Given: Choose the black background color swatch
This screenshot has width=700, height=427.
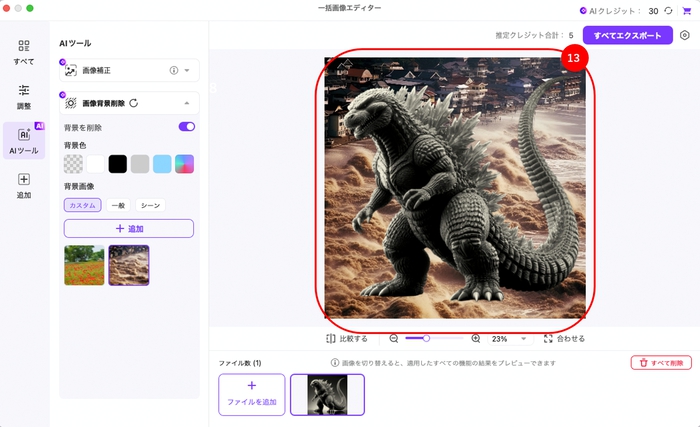Looking at the screenshot, I should coord(118,164).
